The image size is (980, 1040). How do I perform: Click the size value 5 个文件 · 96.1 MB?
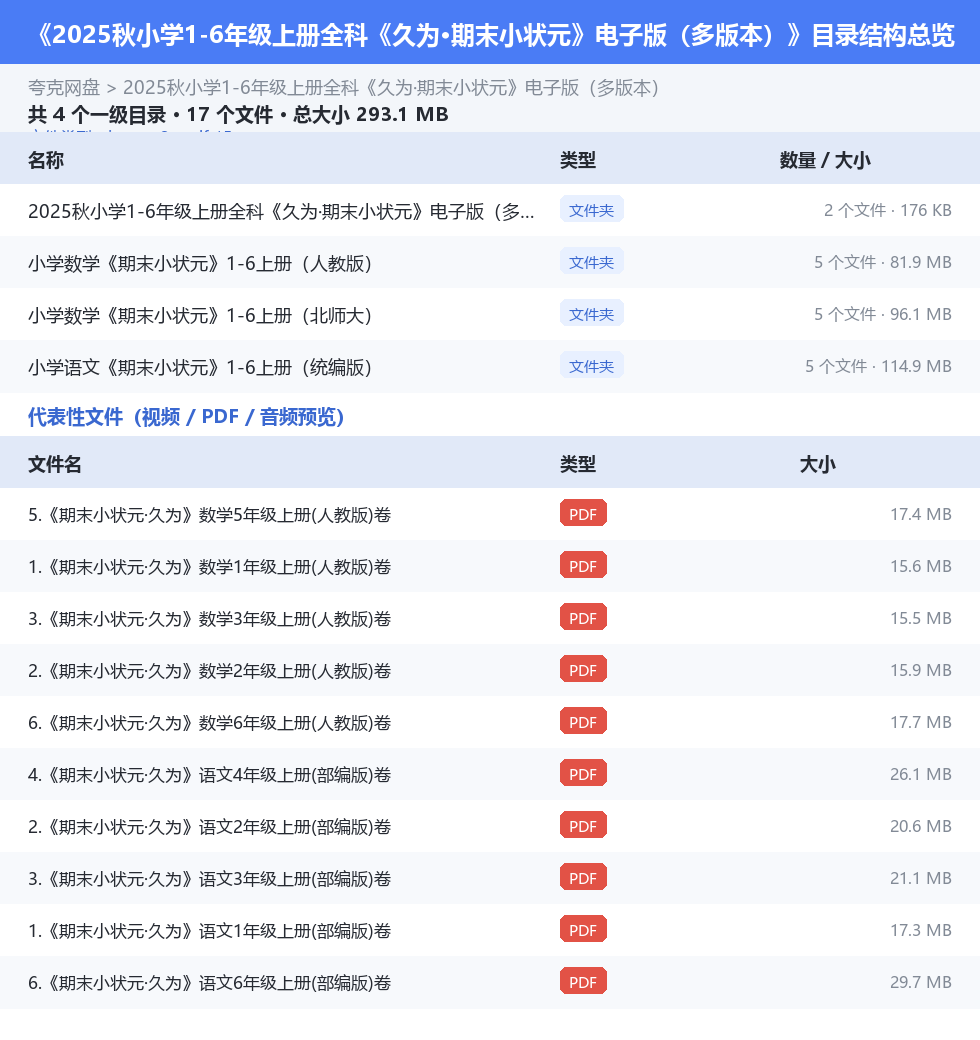883,314
